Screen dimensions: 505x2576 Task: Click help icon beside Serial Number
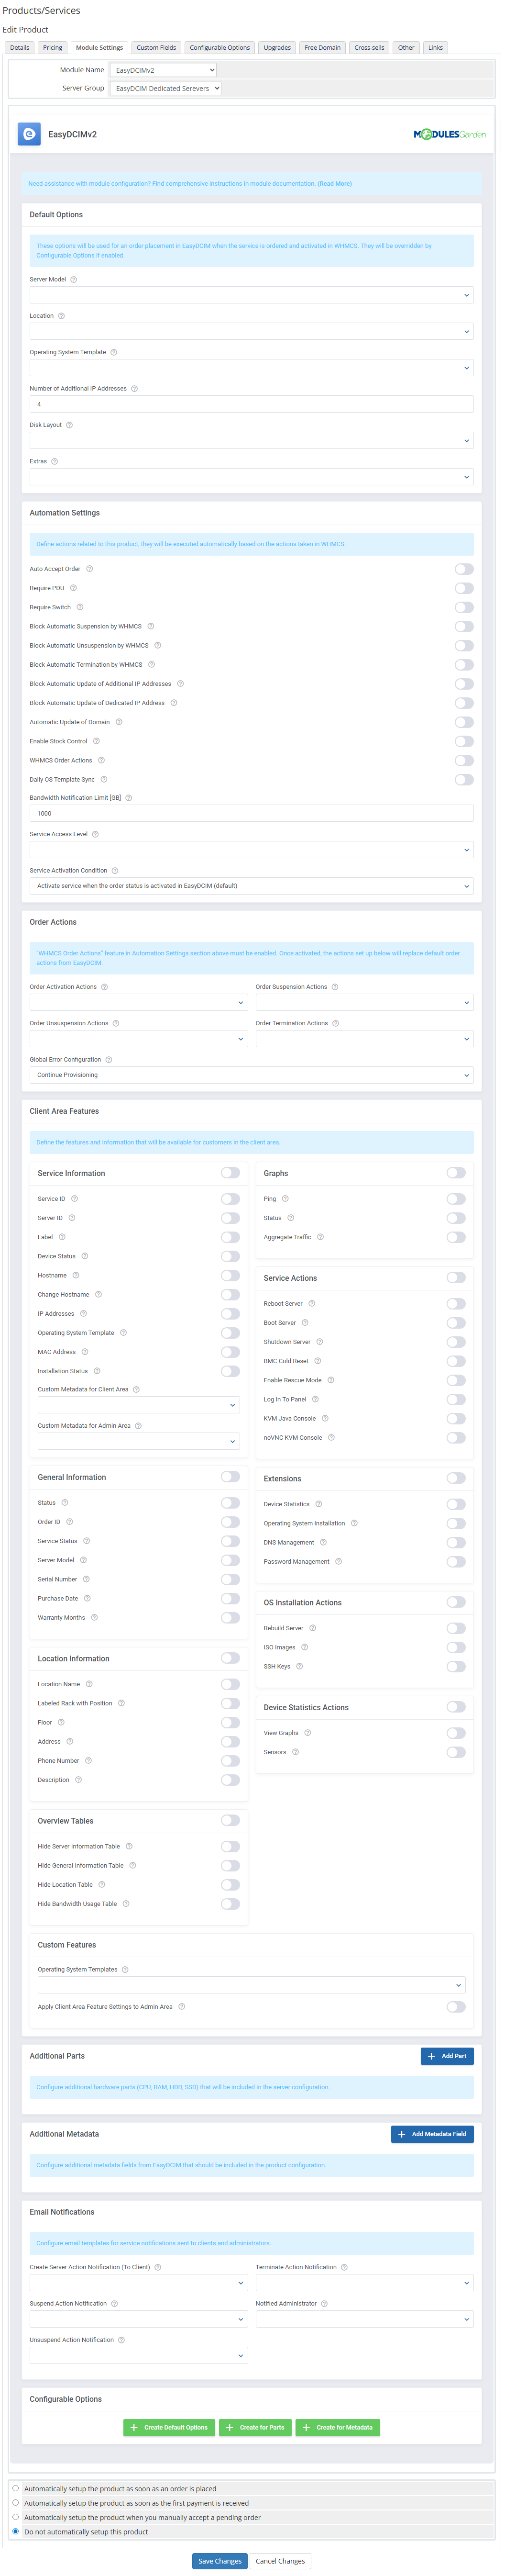point(86,1579)
